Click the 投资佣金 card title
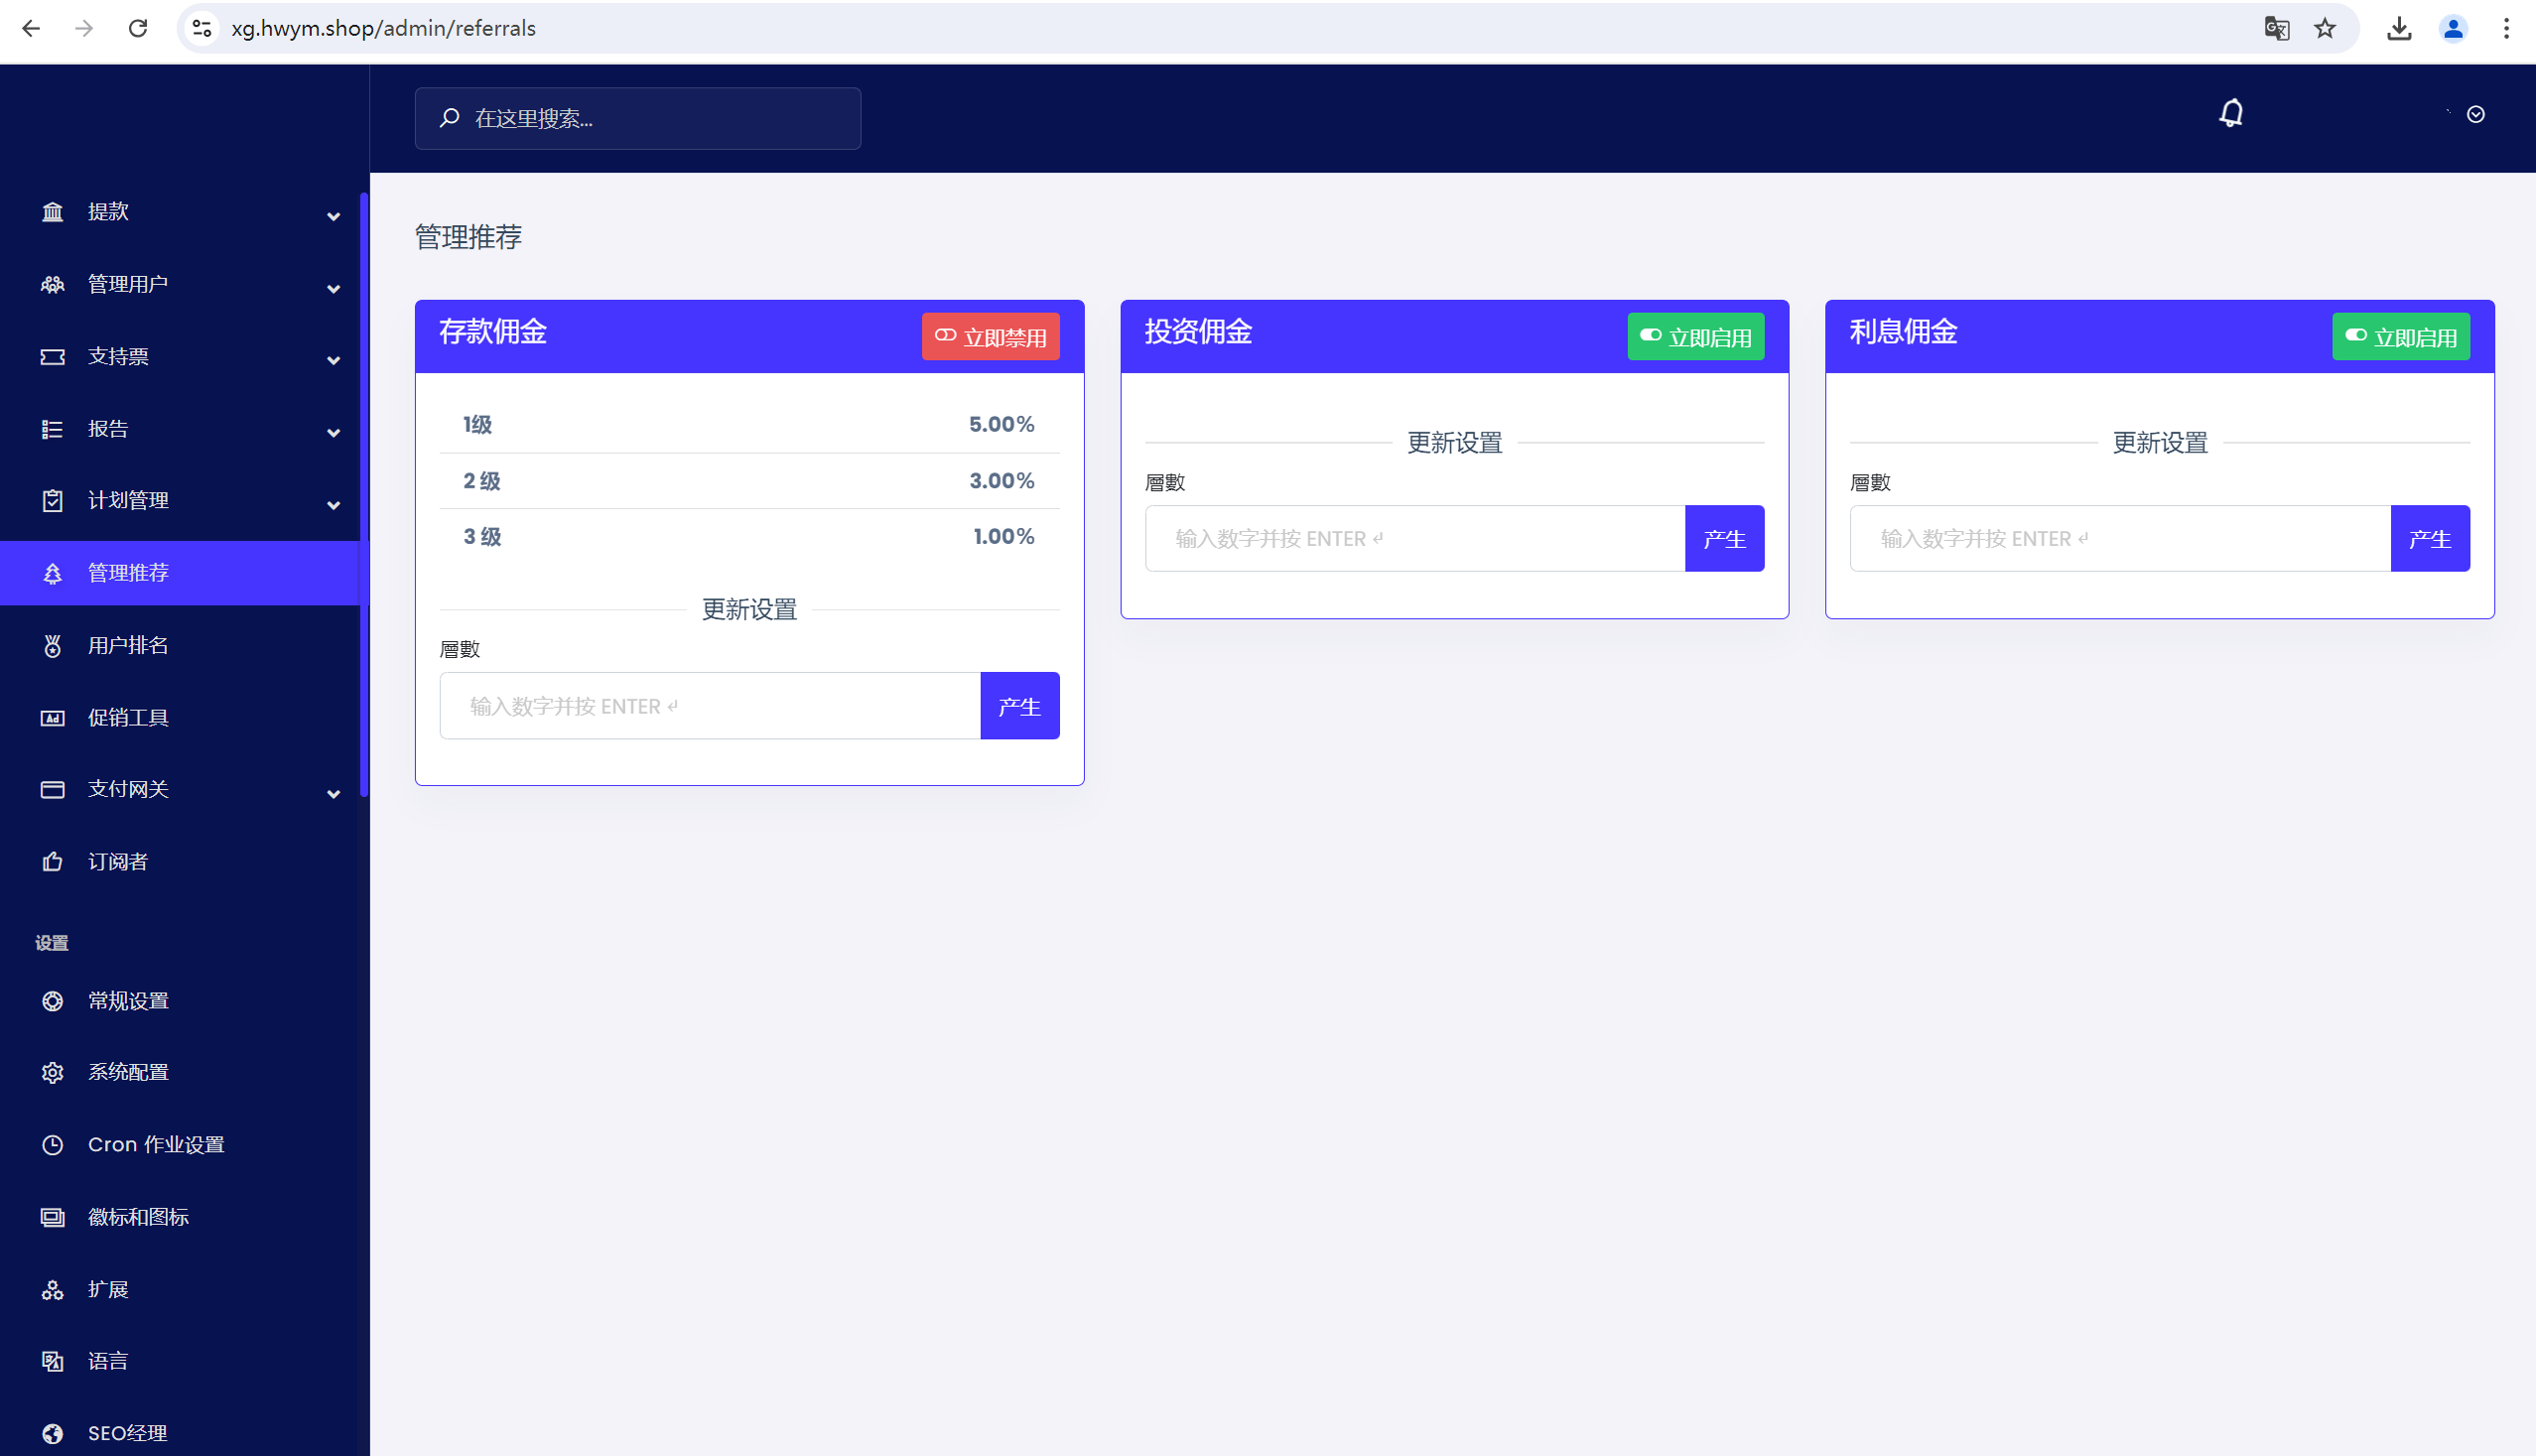The height and width of the screenshot is (1456, 2536). point(1198,332)
